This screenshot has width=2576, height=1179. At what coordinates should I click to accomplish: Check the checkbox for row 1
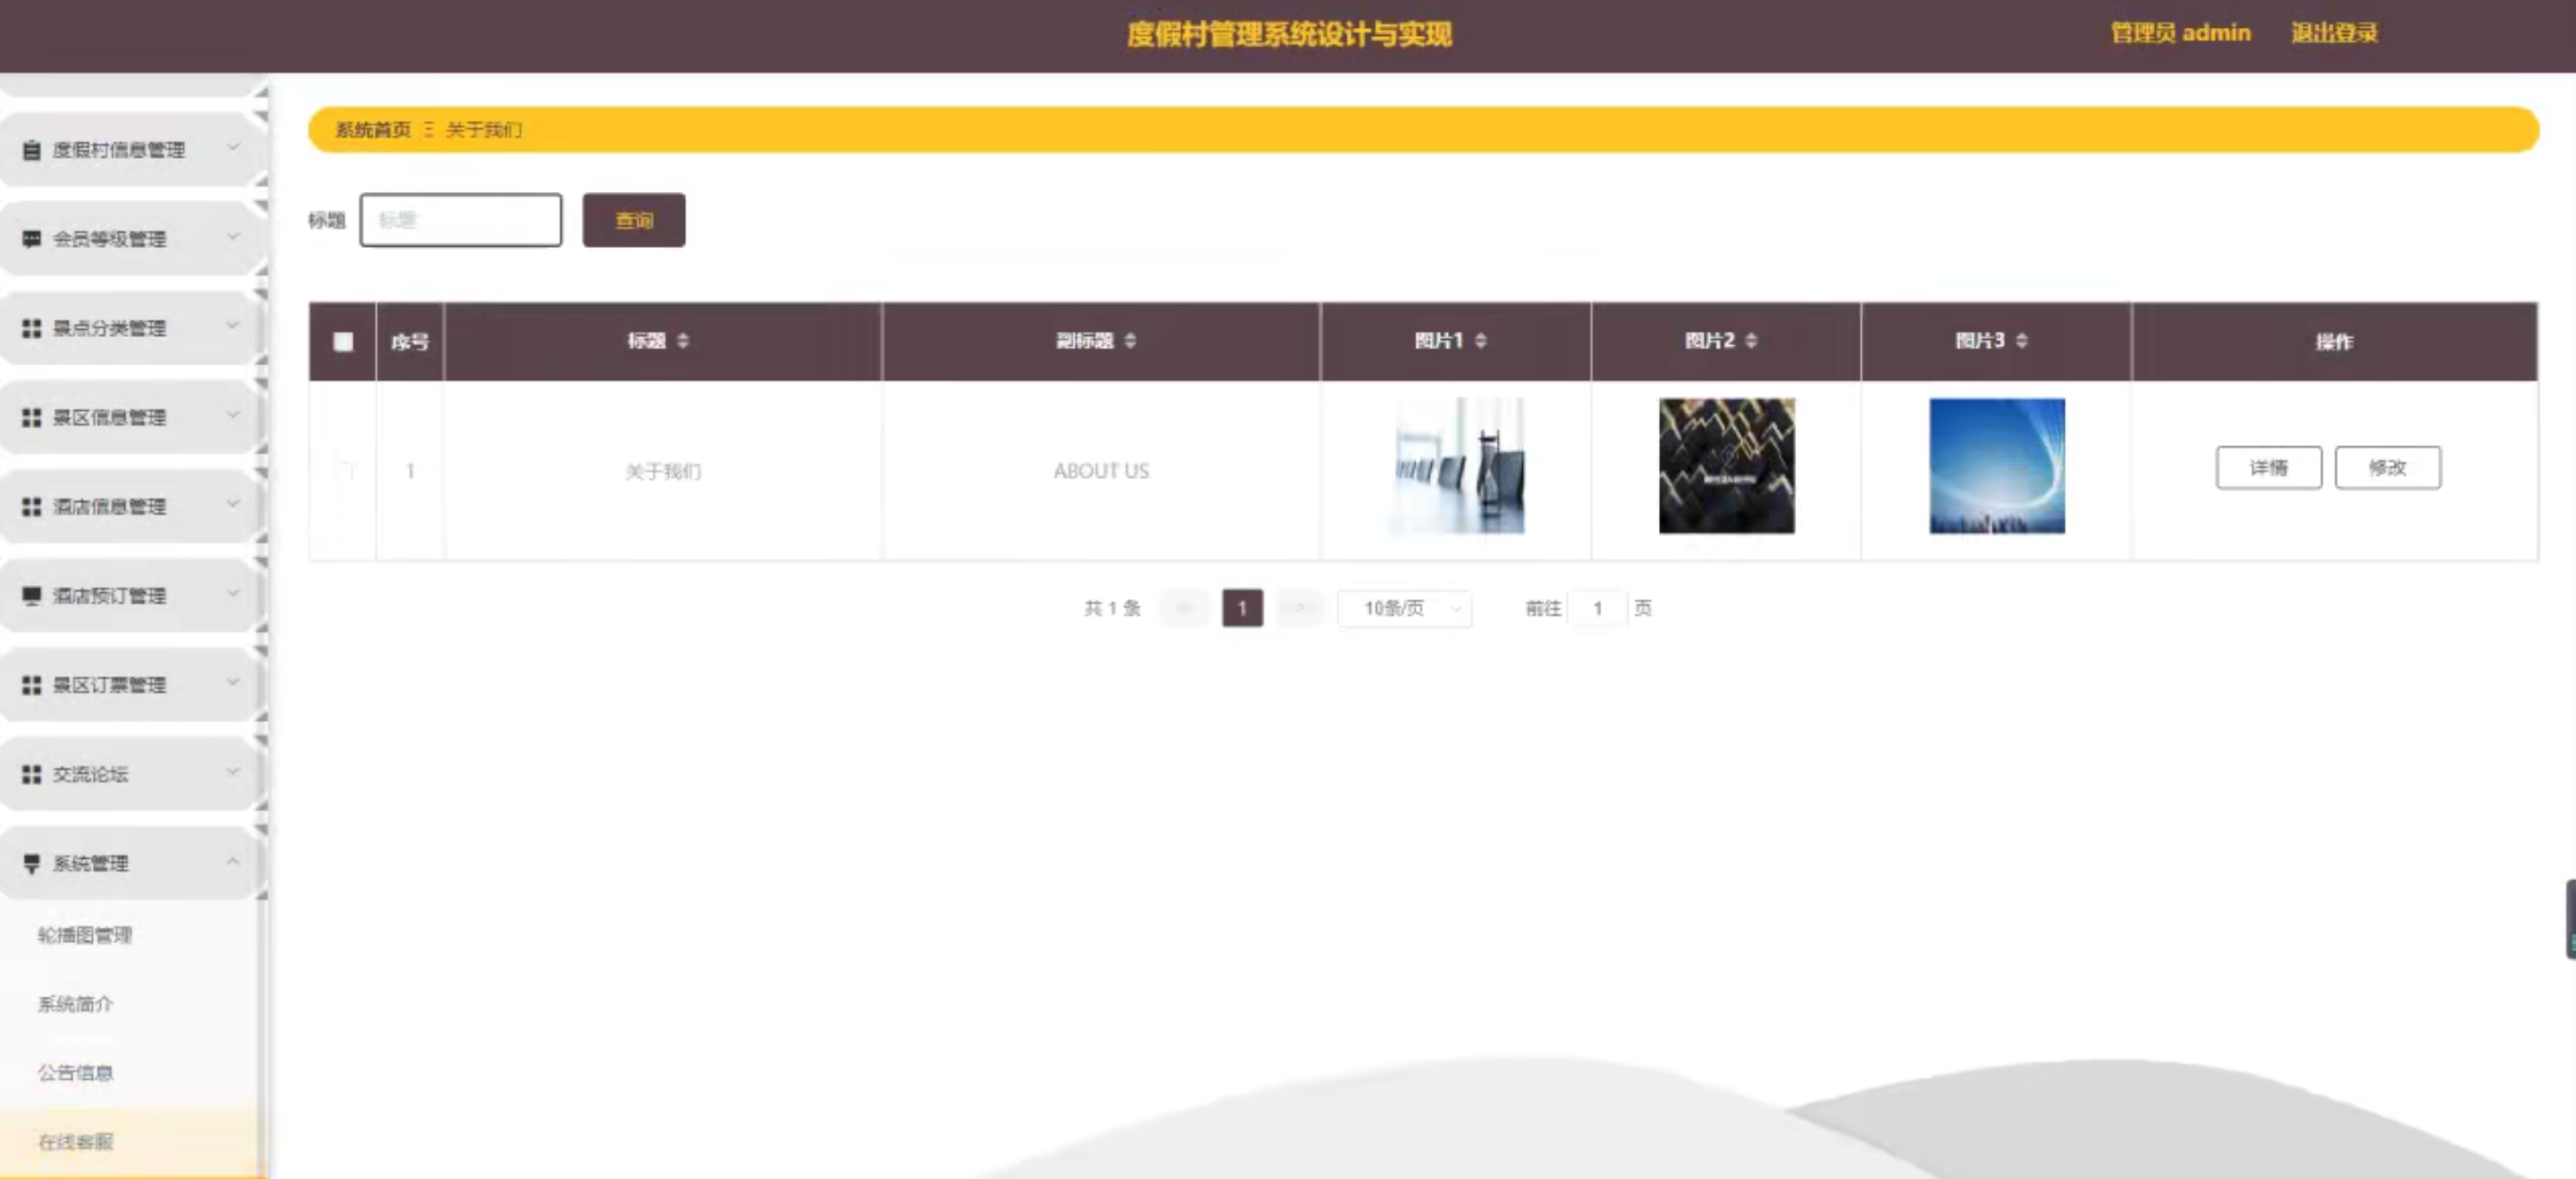tap(343, 469)
